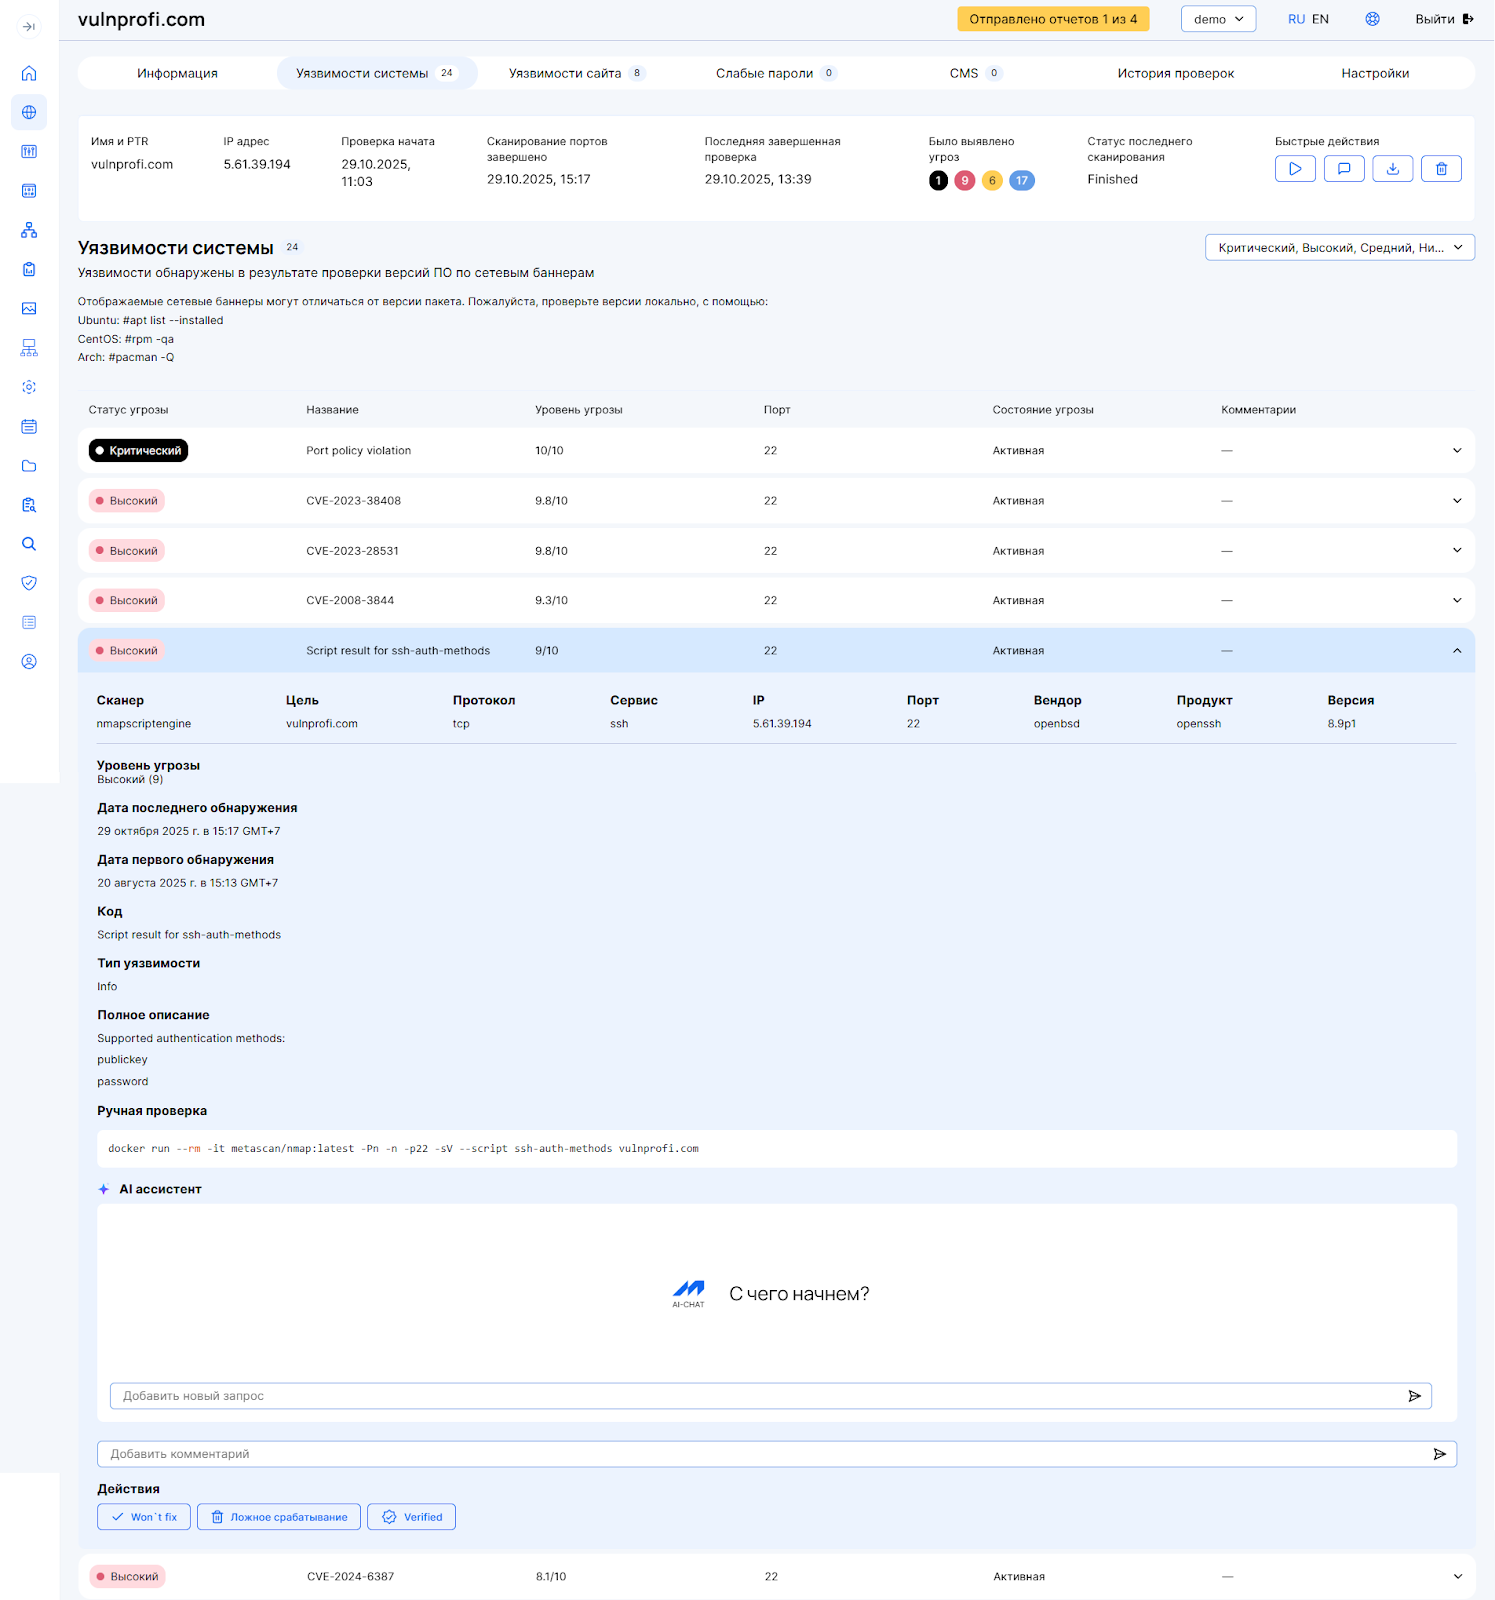1495x1600 pixels.
Task: Mark as Ложное срабатывание
Action: point(279,1517)
